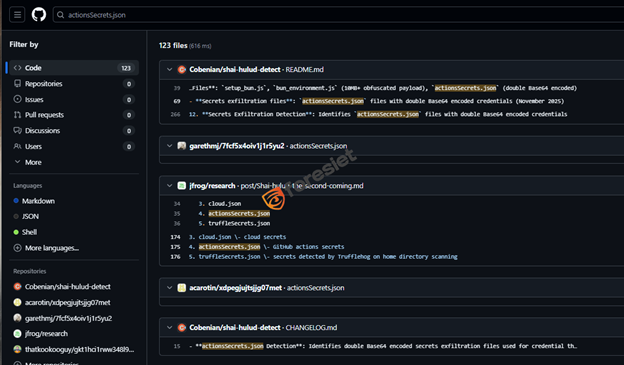The width and height of the screenshot is (624, 365).
Task: Click acarotin avatar in sidebar repositories
Action: [x=18, y=303]
